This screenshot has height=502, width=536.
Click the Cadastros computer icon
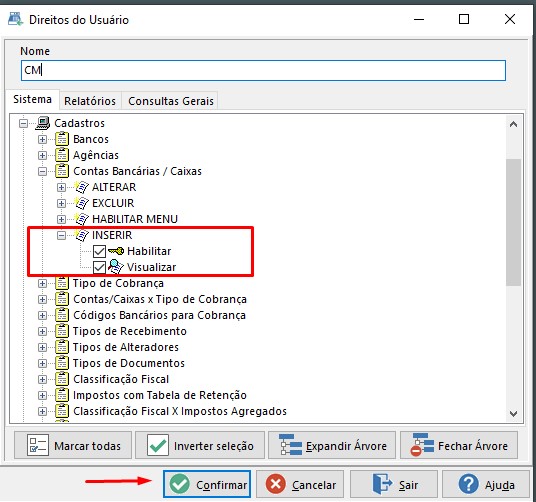pos(43,123)
